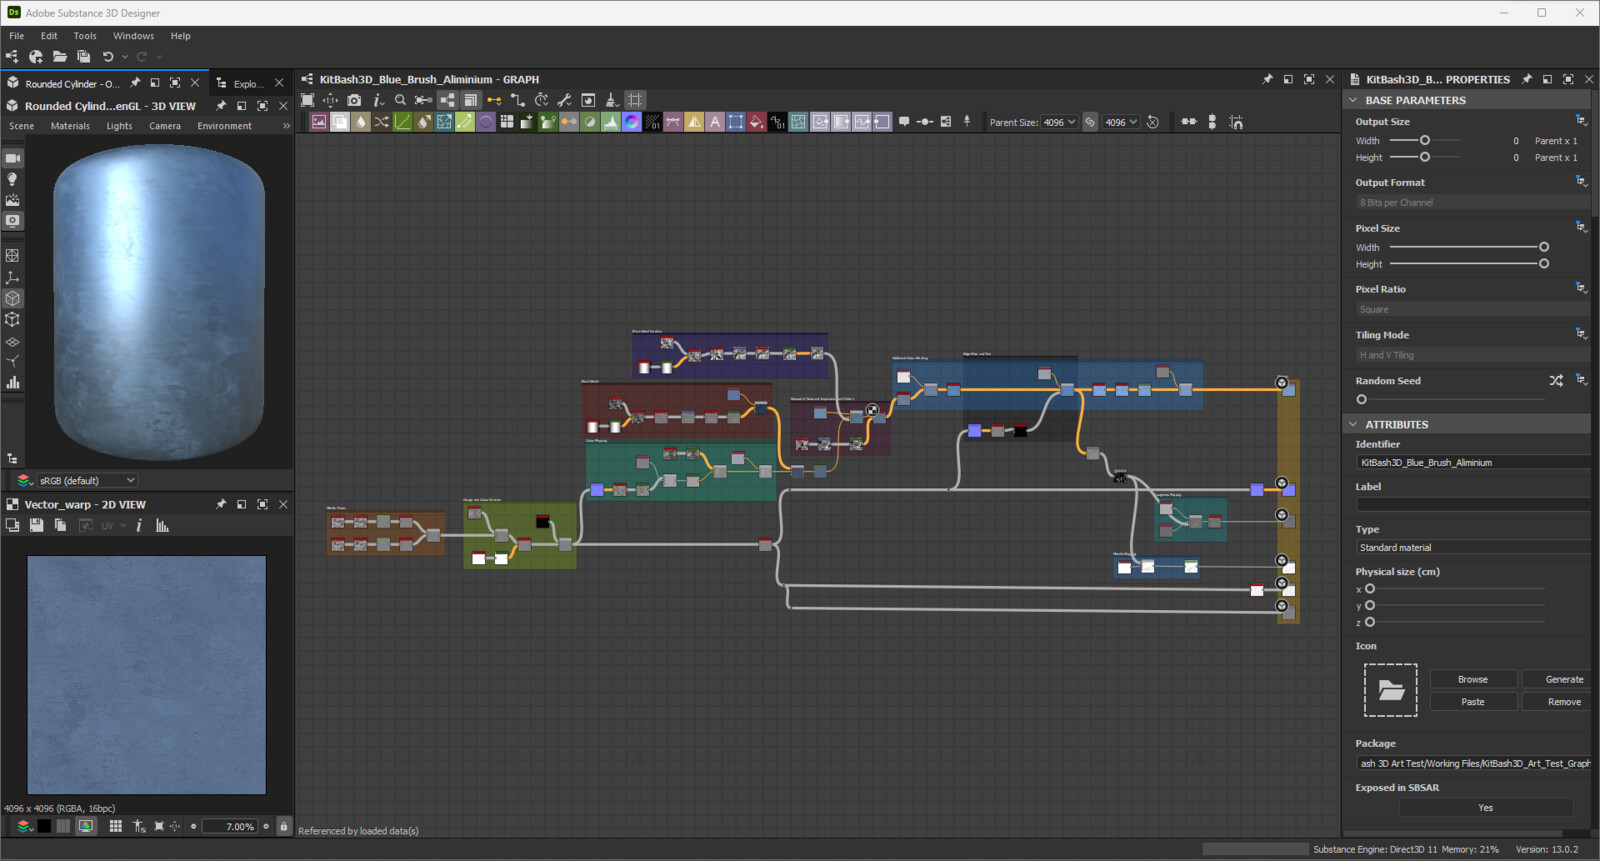Expand the 3D view menu overflow chevron
The image size is (1600, 861).
click(x=286, y=126)
